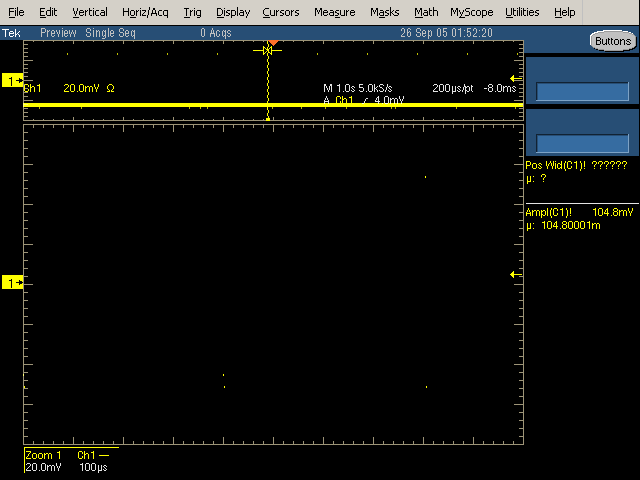Open the Trig menu
Viewport: 640px width, 480px height.
(192, 12)
